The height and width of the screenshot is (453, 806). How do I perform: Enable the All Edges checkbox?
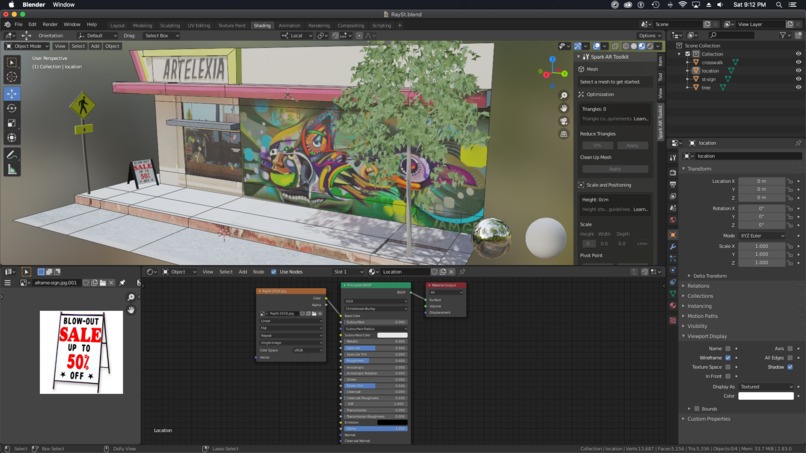790,358
